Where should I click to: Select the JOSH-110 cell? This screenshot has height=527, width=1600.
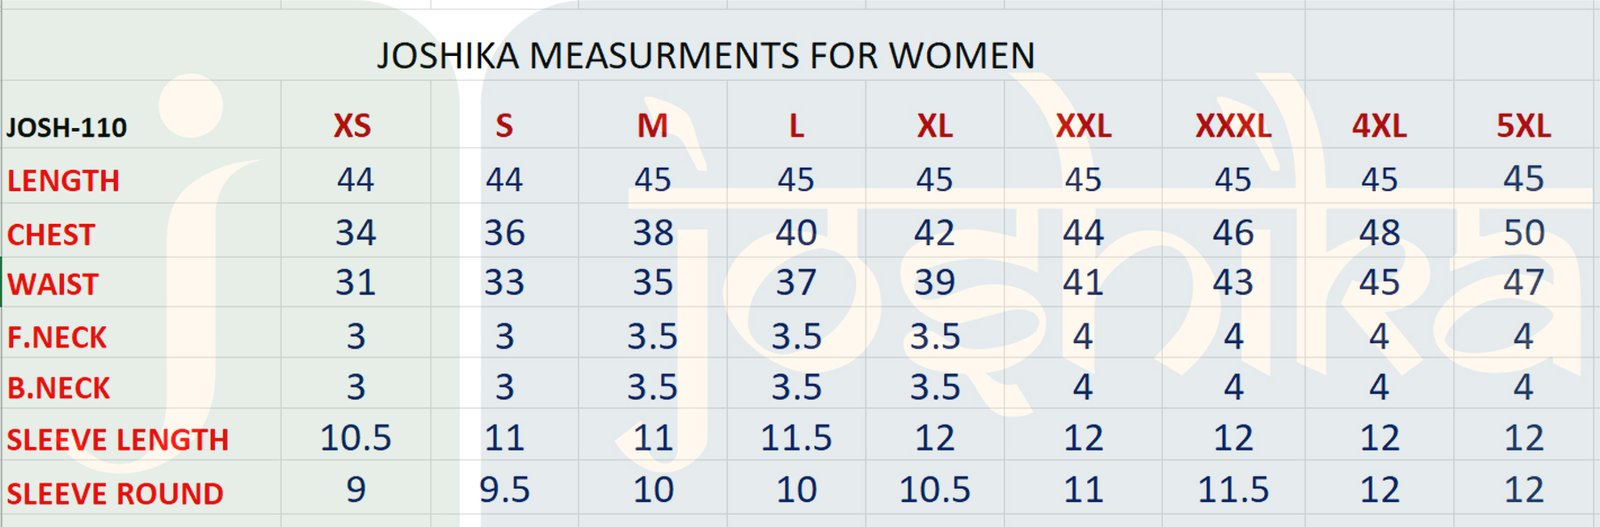67,128
